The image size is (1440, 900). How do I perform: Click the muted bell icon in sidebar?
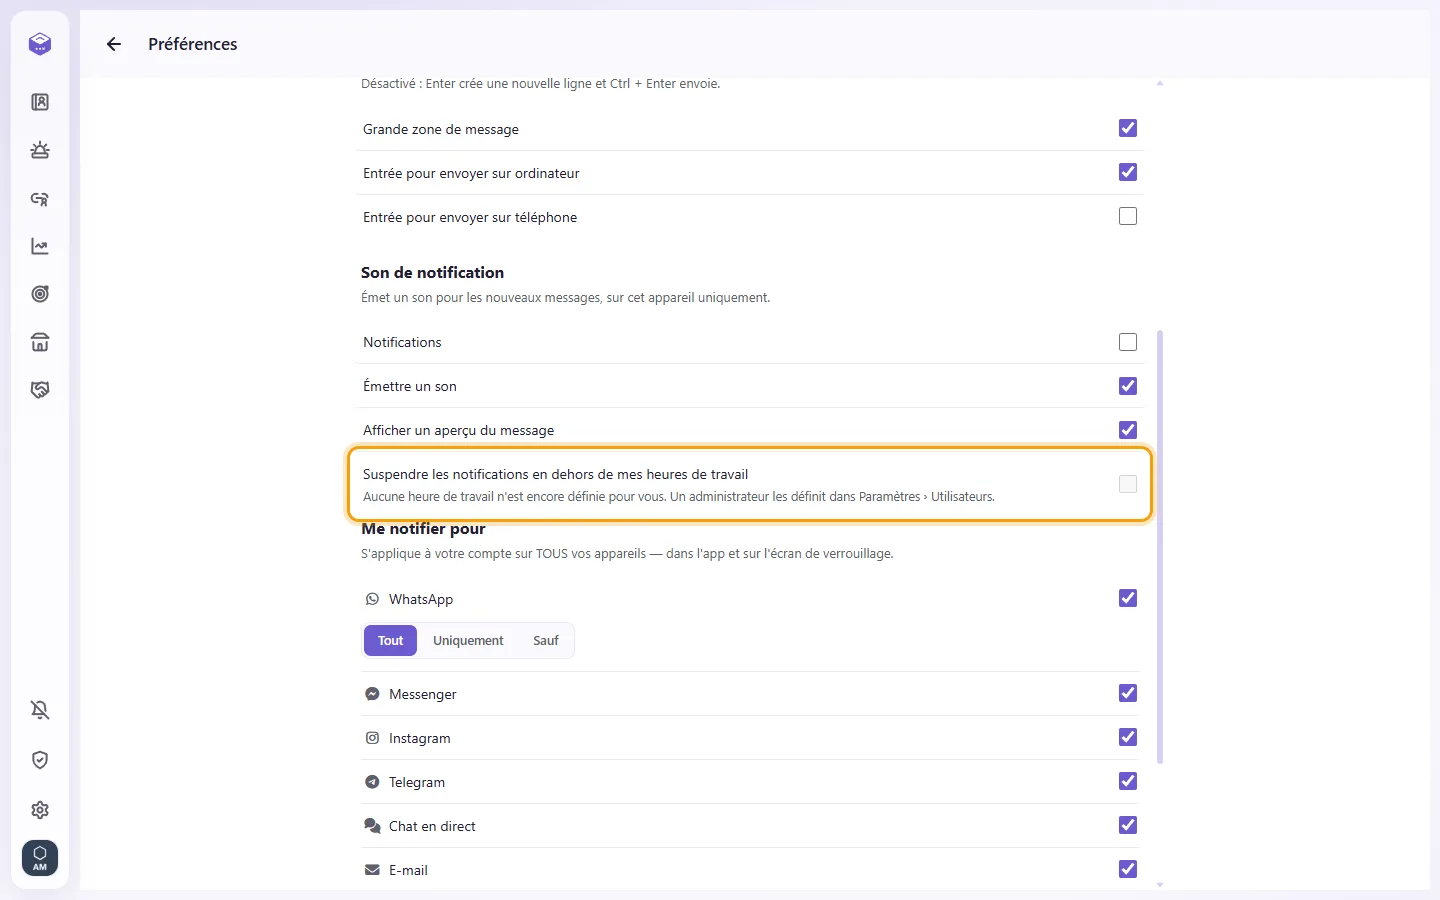click(40, 710)
